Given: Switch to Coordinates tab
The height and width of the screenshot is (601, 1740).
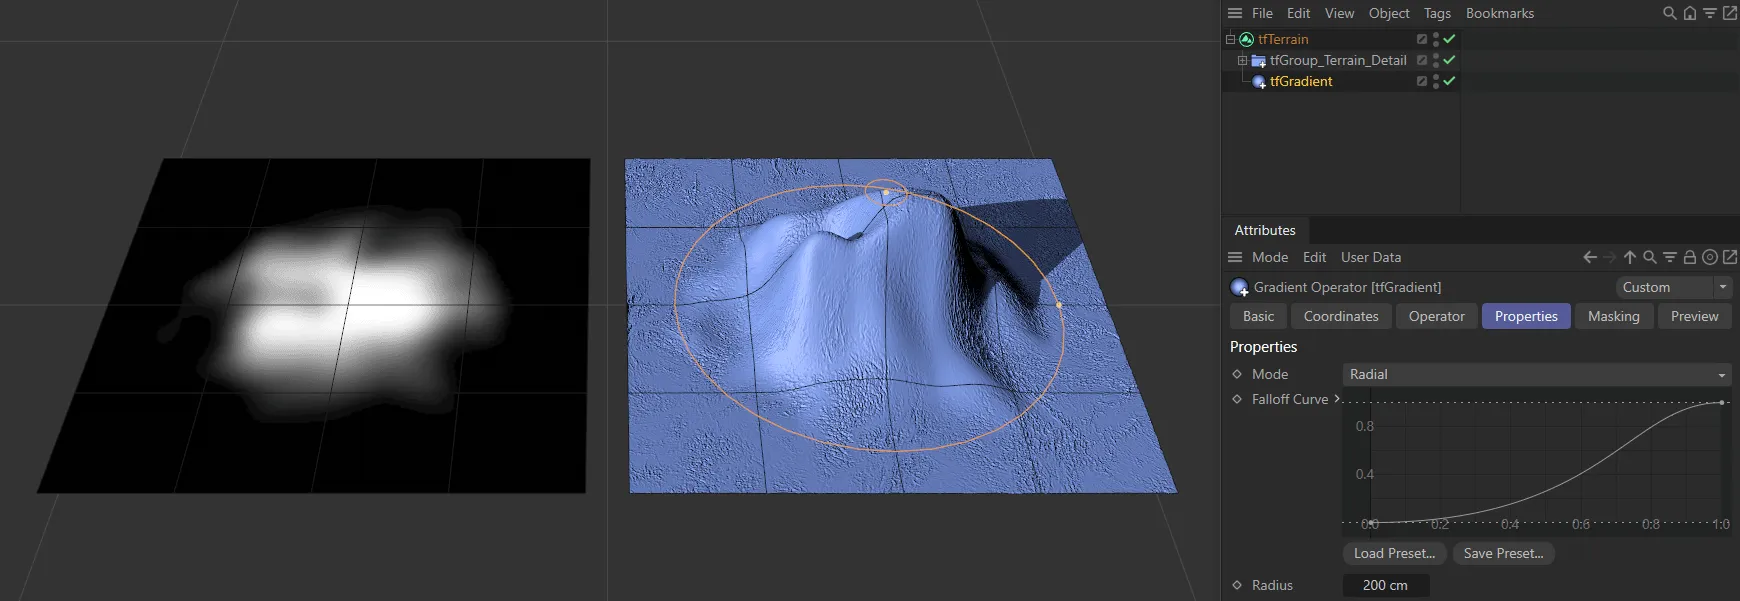Looking at the screenshot, I should pos(1341,316).
